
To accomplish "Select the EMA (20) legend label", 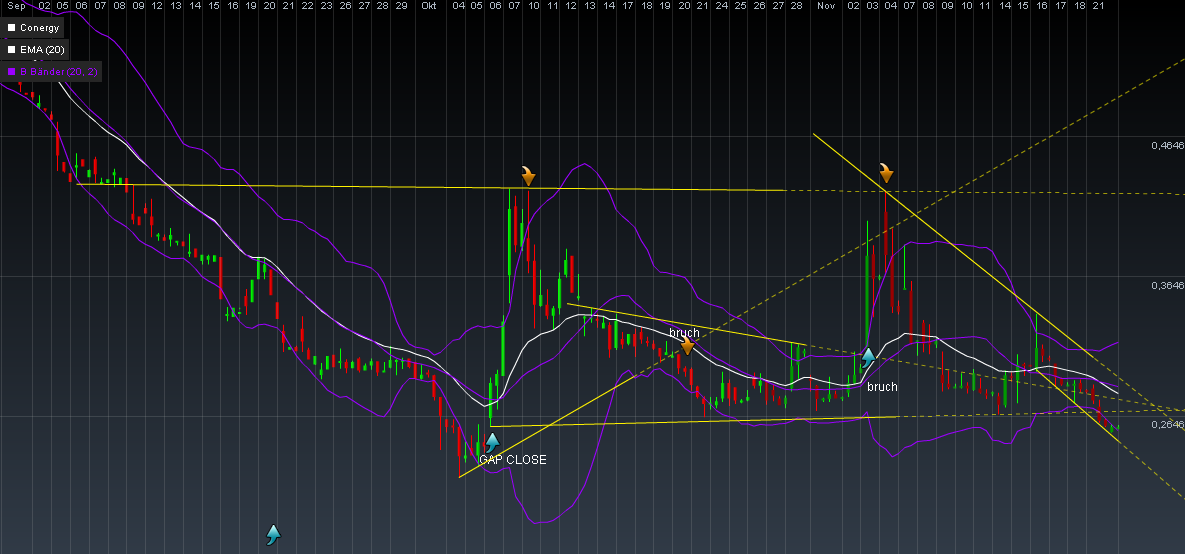I will [x=42, y=49].
